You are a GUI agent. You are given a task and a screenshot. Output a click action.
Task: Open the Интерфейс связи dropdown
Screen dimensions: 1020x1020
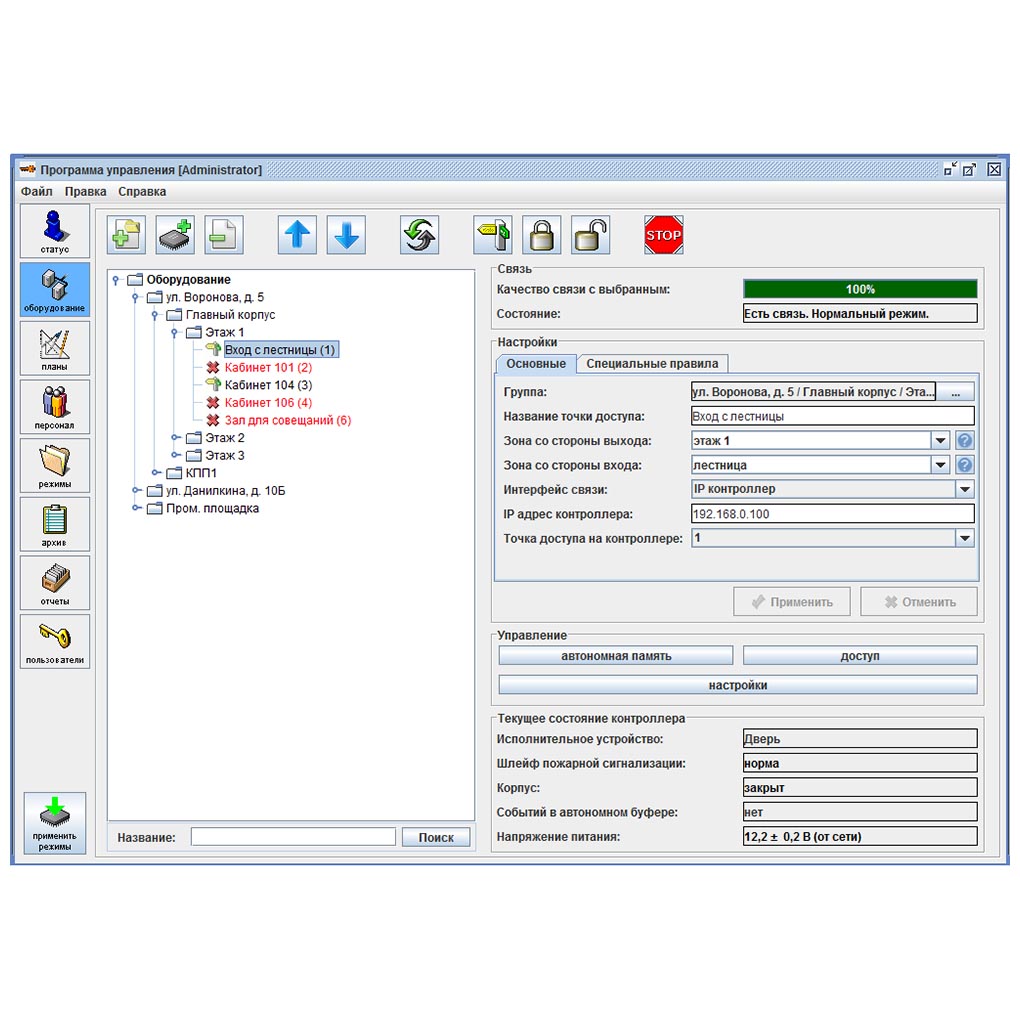tap(964, 489)
